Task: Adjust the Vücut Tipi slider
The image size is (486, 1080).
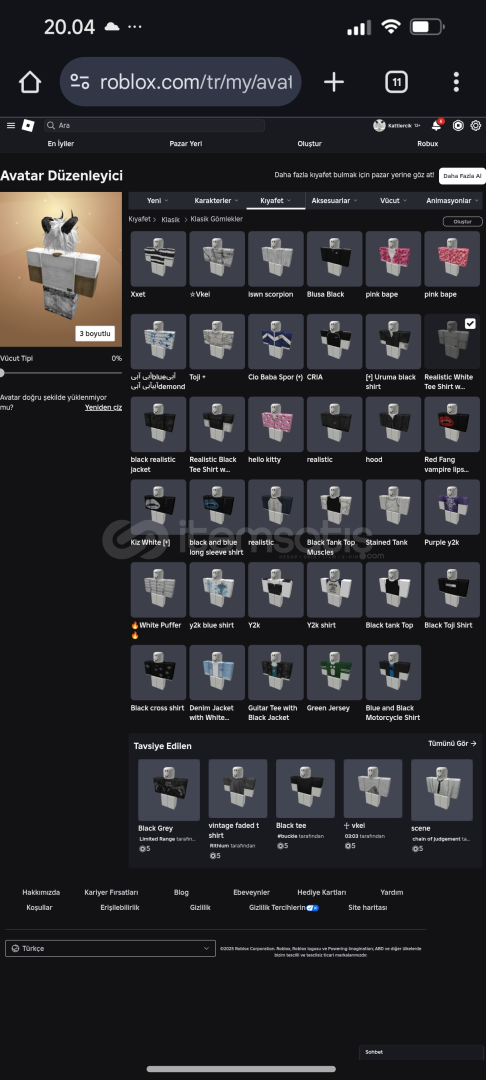Action: [x=61, y=373]
